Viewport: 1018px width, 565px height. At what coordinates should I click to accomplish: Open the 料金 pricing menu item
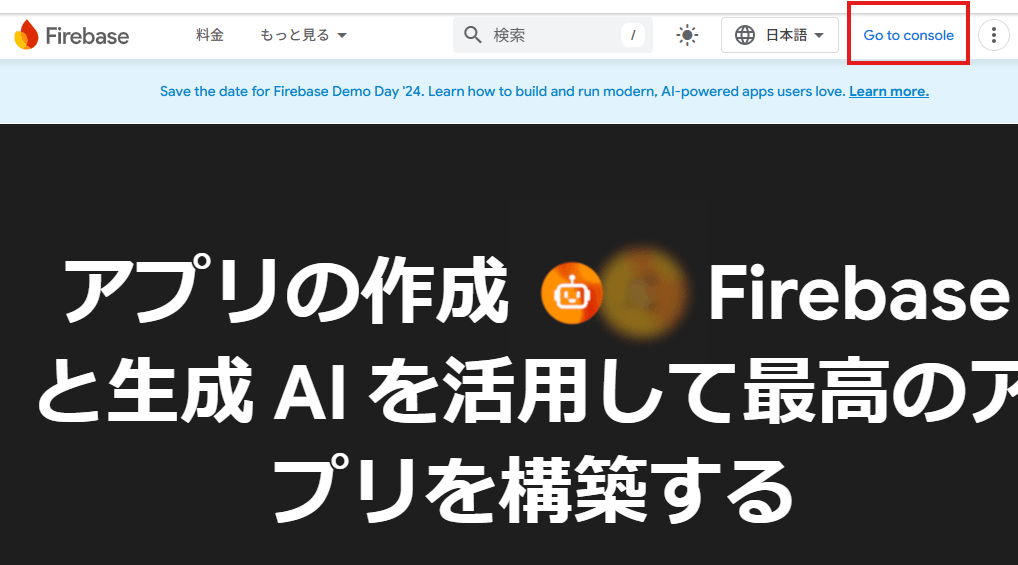click(x=210, y=35)
